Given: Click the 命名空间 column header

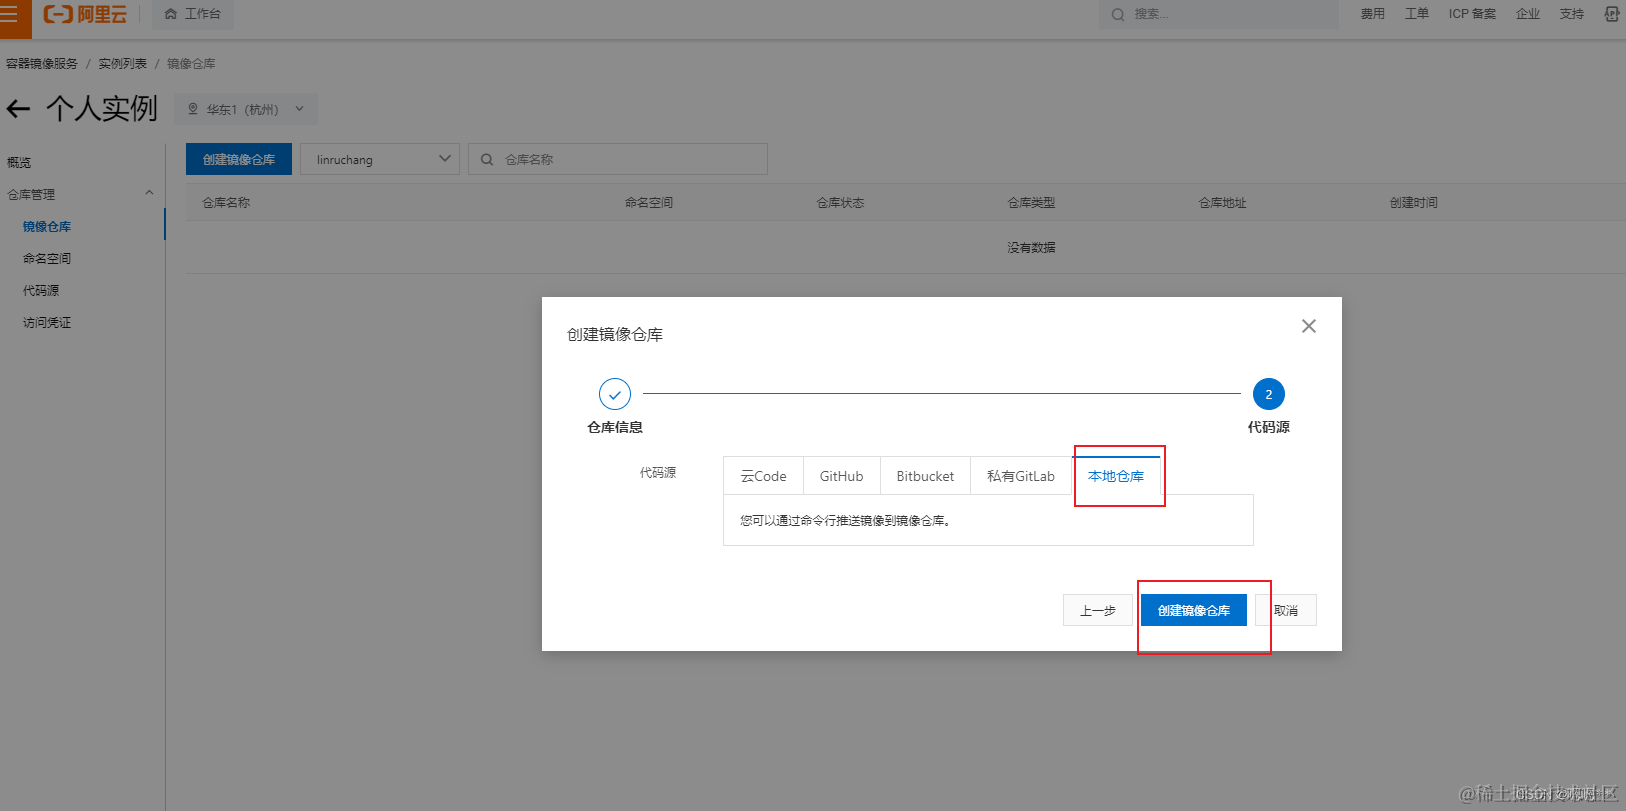Looking at the screenshot, I should coord(649,202).
